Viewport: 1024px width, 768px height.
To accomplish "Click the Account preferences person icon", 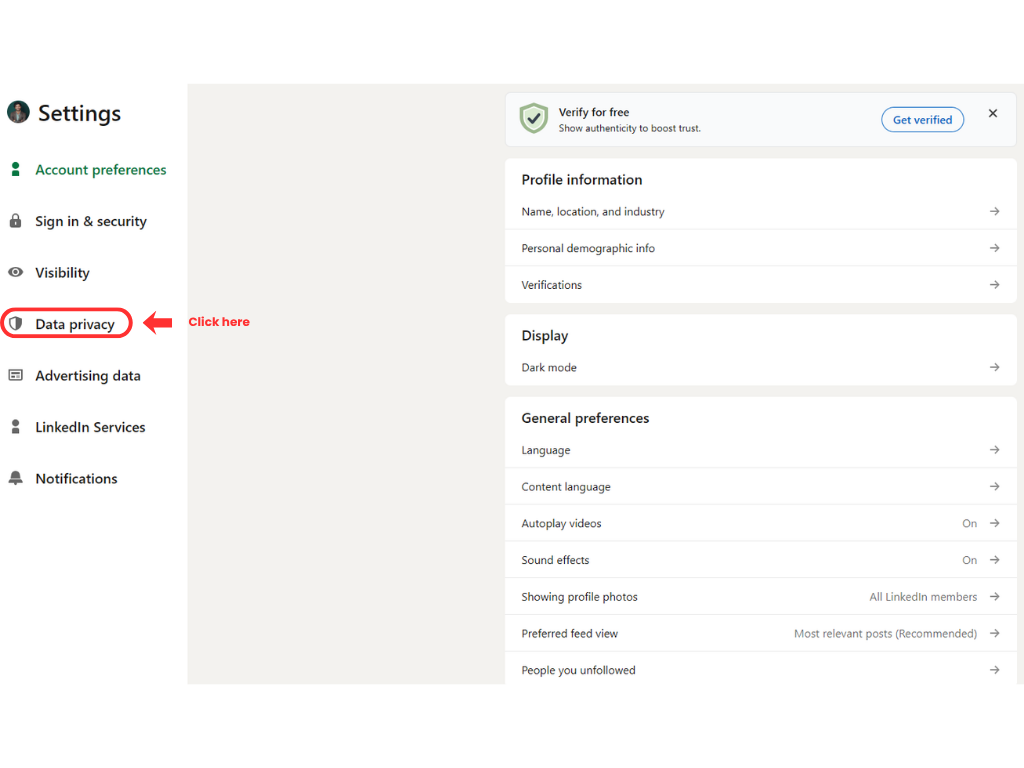I will pos(16,170).
